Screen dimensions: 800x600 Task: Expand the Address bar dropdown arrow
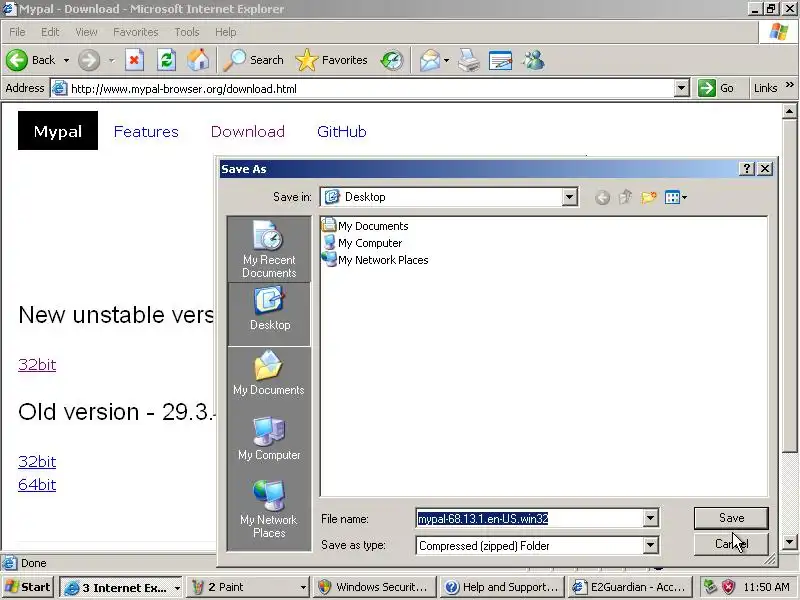[682, 88]
